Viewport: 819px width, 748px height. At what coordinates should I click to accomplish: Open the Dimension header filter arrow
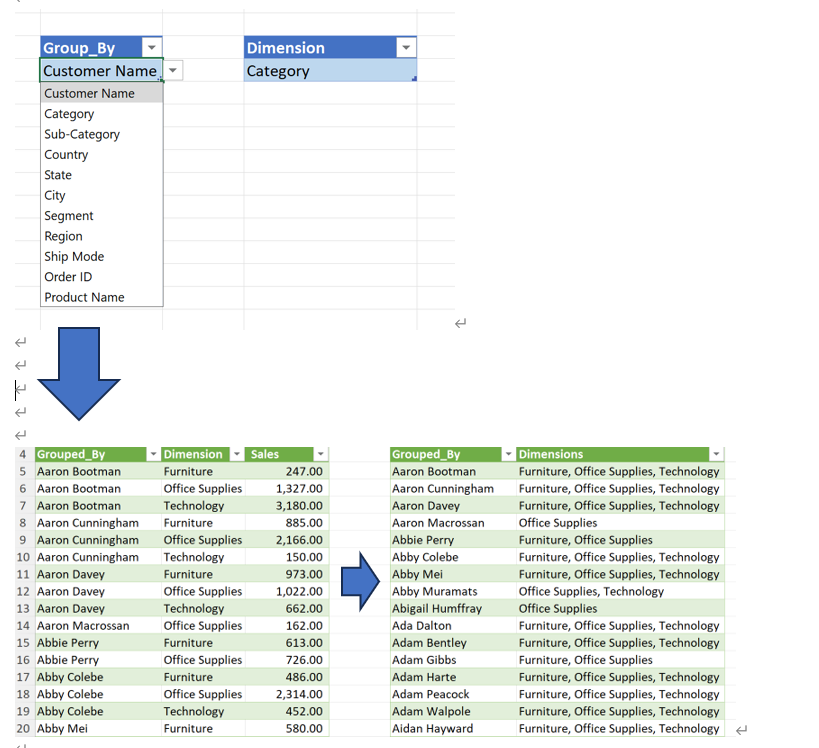click(x=405, y=48)
